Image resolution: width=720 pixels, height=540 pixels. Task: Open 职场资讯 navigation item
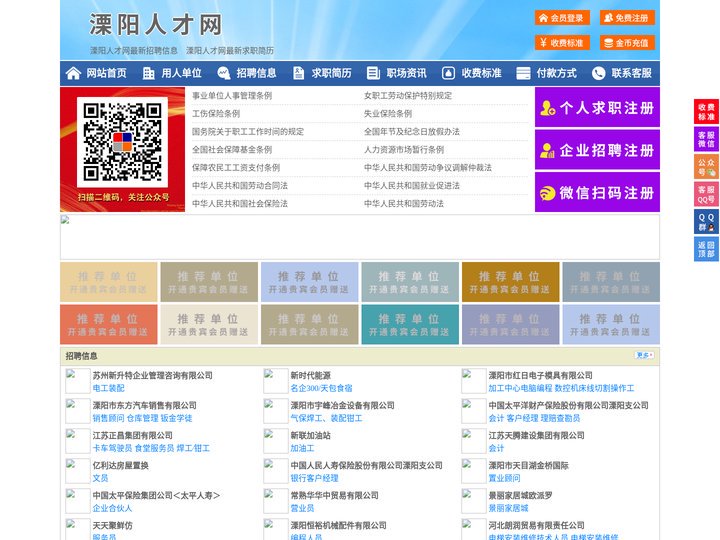[x=406, y=73]
